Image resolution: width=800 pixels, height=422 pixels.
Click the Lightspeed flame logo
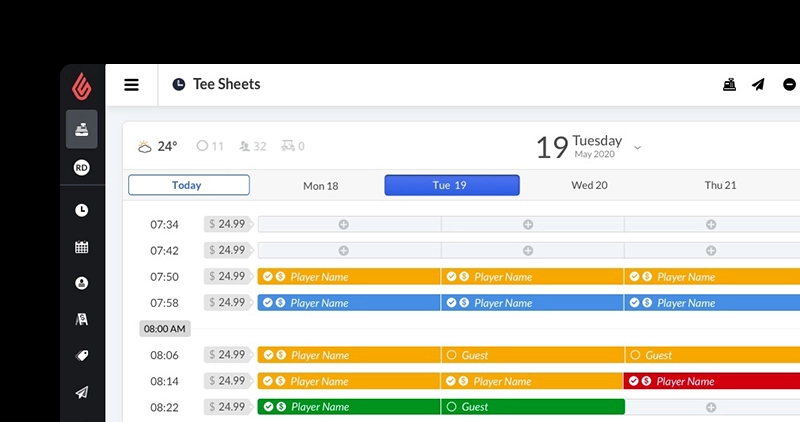[x=82, y=86]
